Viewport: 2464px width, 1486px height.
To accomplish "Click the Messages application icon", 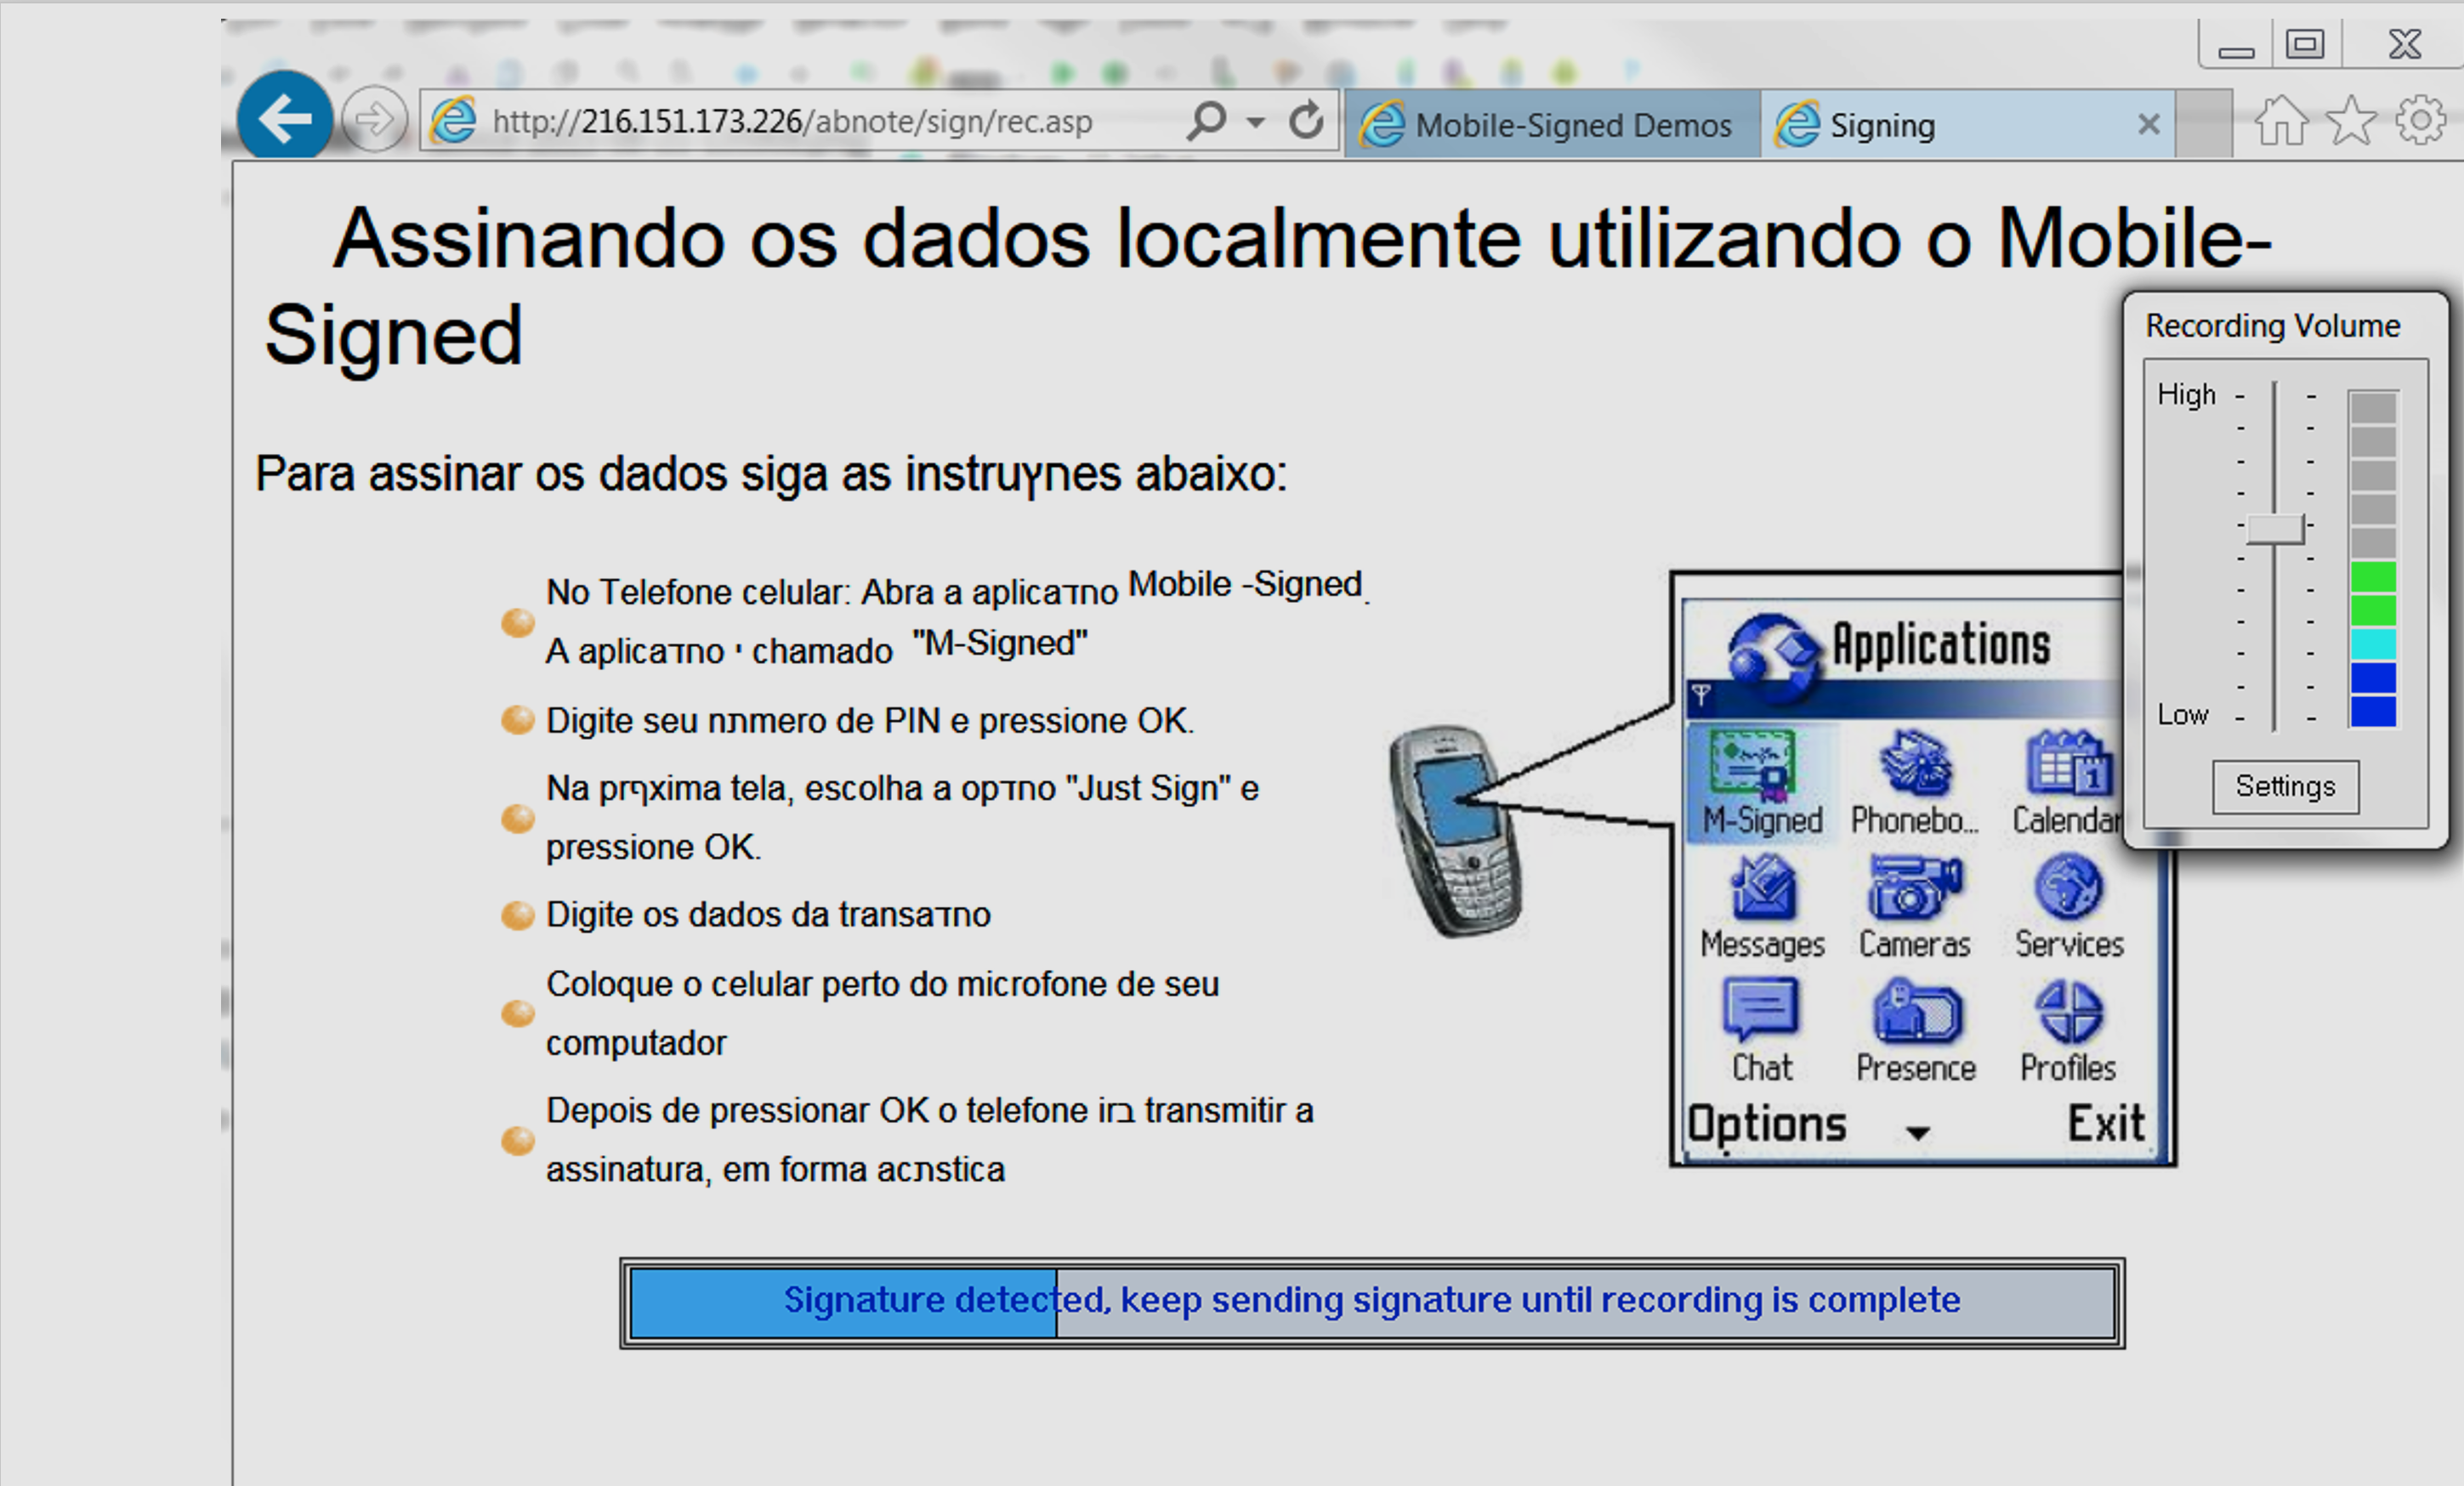I will click(x=1762, y=907).
